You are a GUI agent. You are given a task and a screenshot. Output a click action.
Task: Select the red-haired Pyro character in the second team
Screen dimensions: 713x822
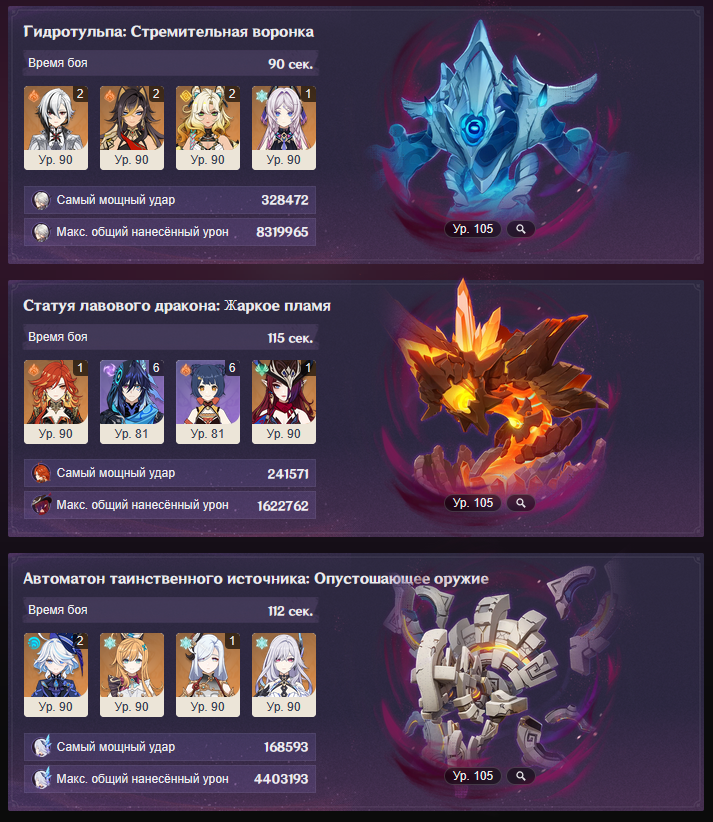[x=56, y=402]
